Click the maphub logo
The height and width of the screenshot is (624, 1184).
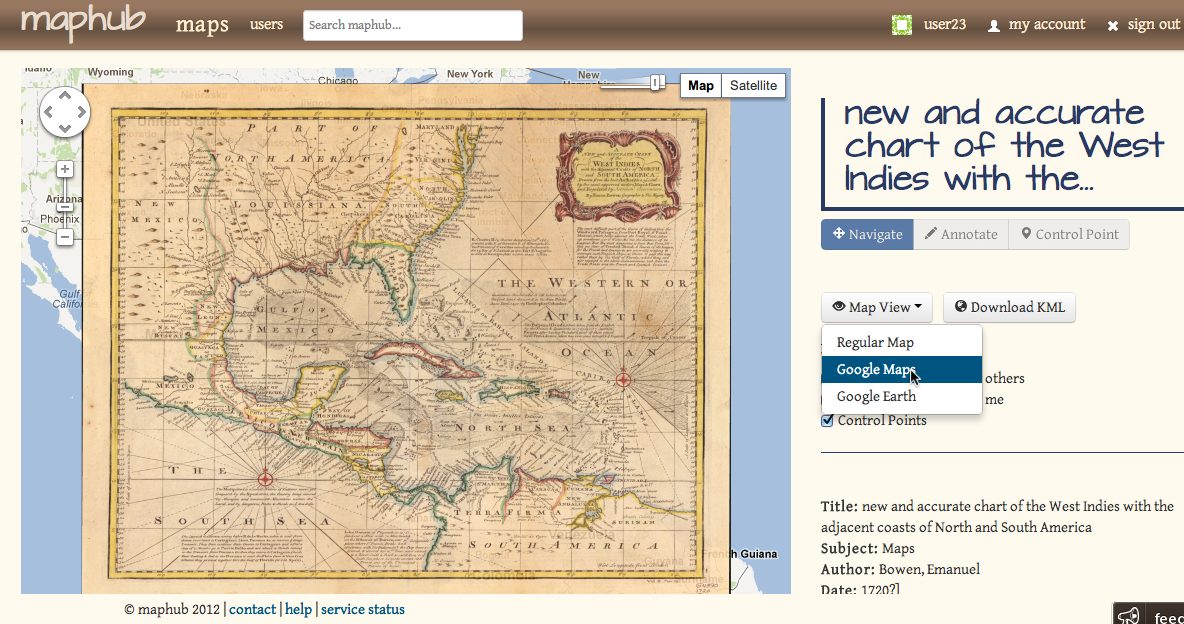83,22
